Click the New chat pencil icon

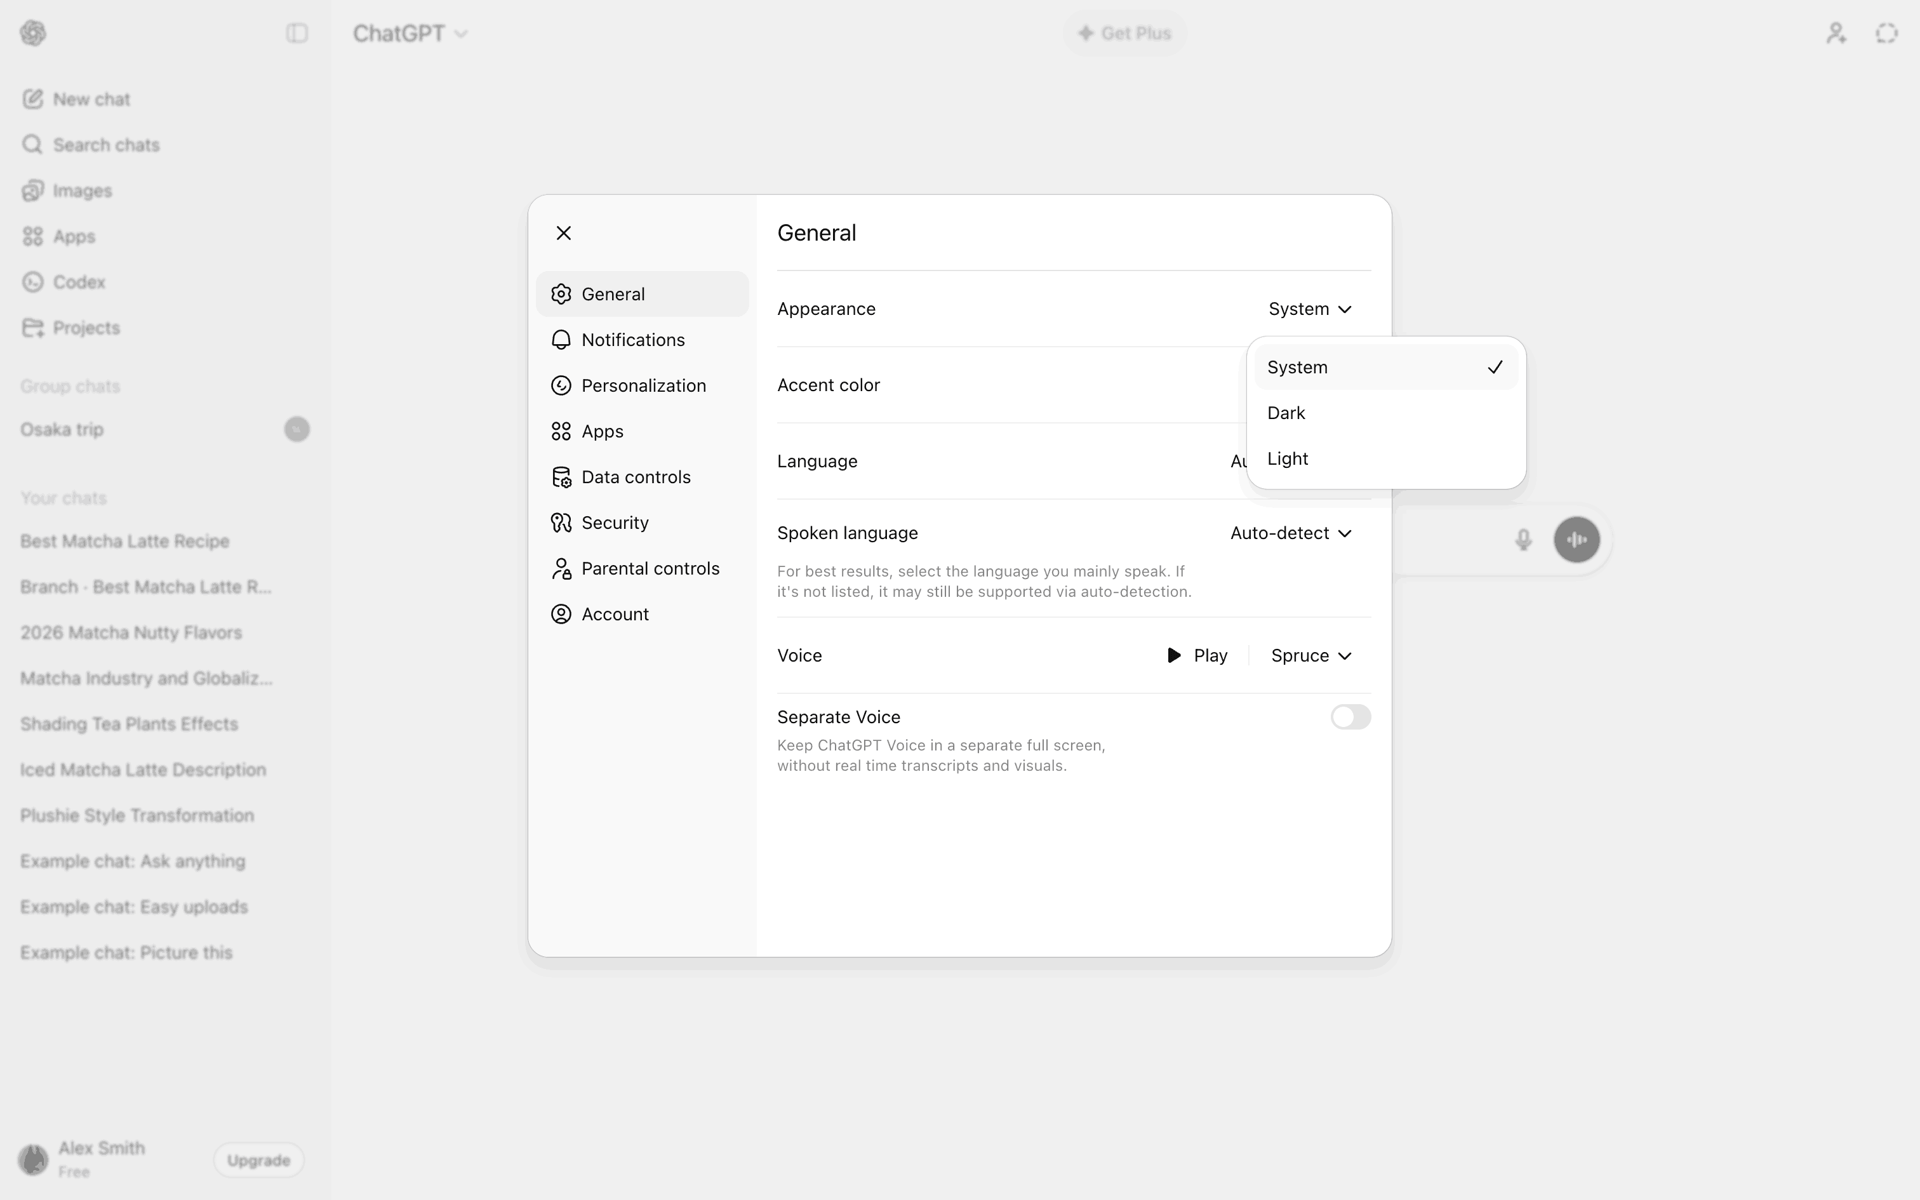(x=33, y=99)
